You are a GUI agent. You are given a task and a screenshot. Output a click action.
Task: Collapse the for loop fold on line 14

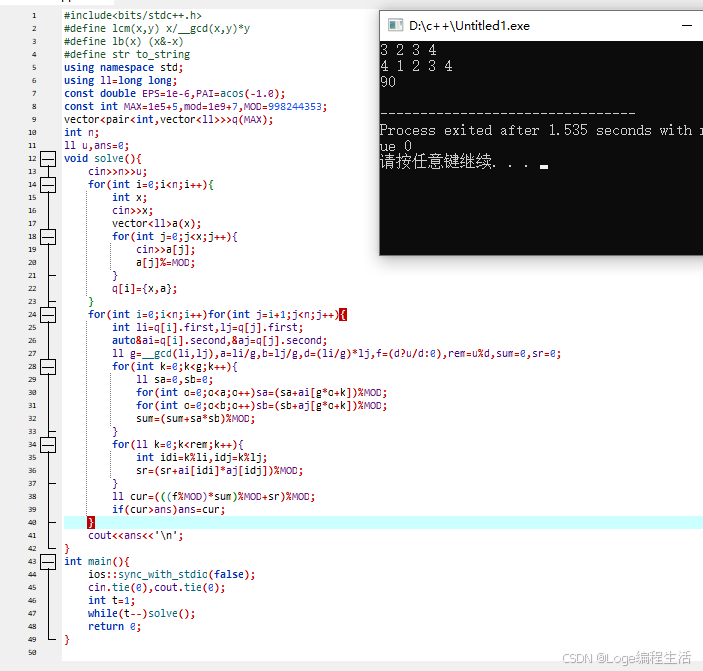(48, 185)
